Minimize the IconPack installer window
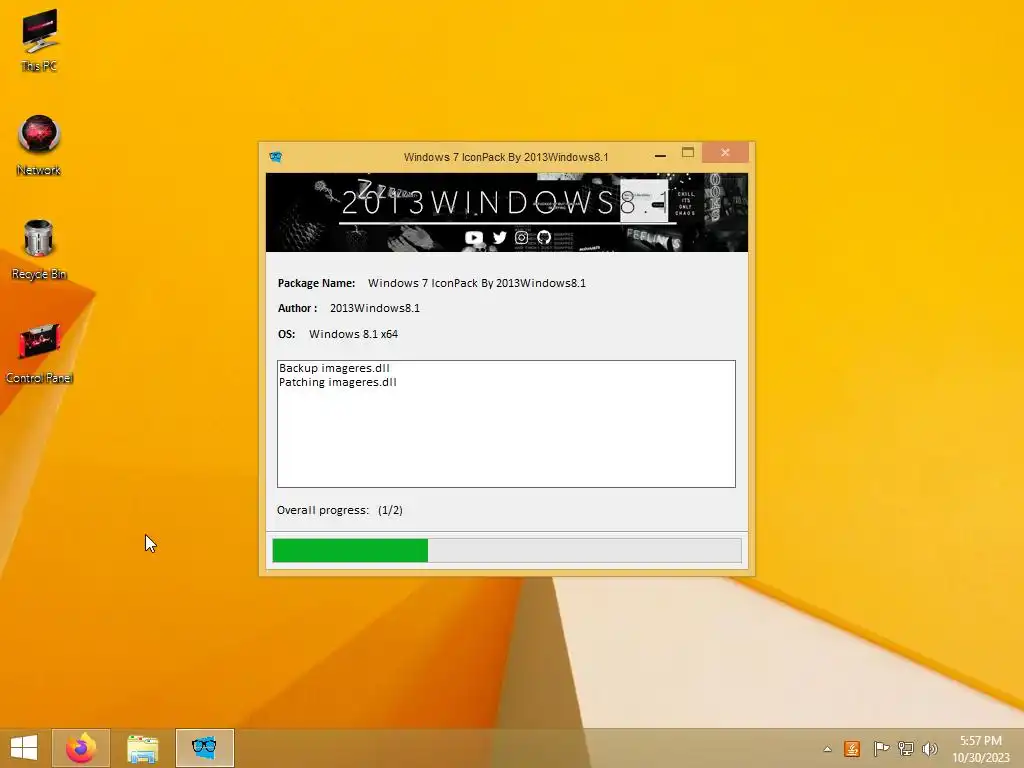Image resolution: width=1024 pixels, height=768 pixels. coord(660,155)
